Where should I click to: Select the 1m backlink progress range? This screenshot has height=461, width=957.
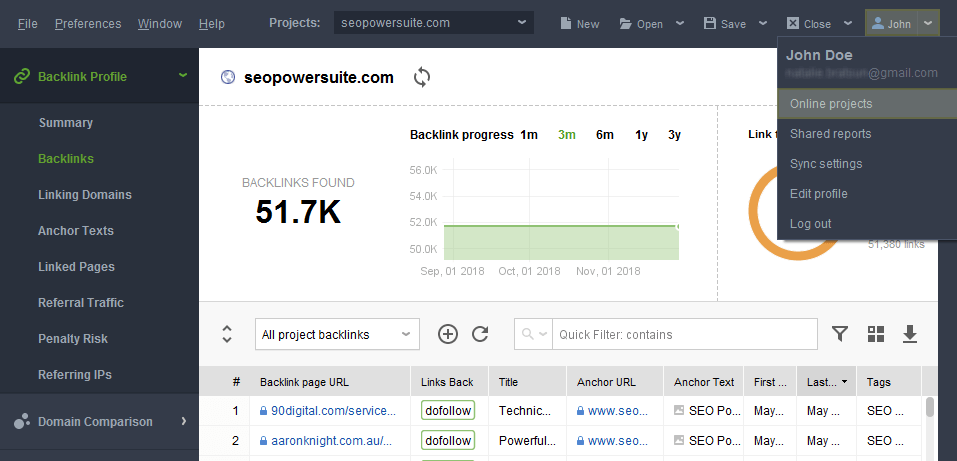[529, 135]
